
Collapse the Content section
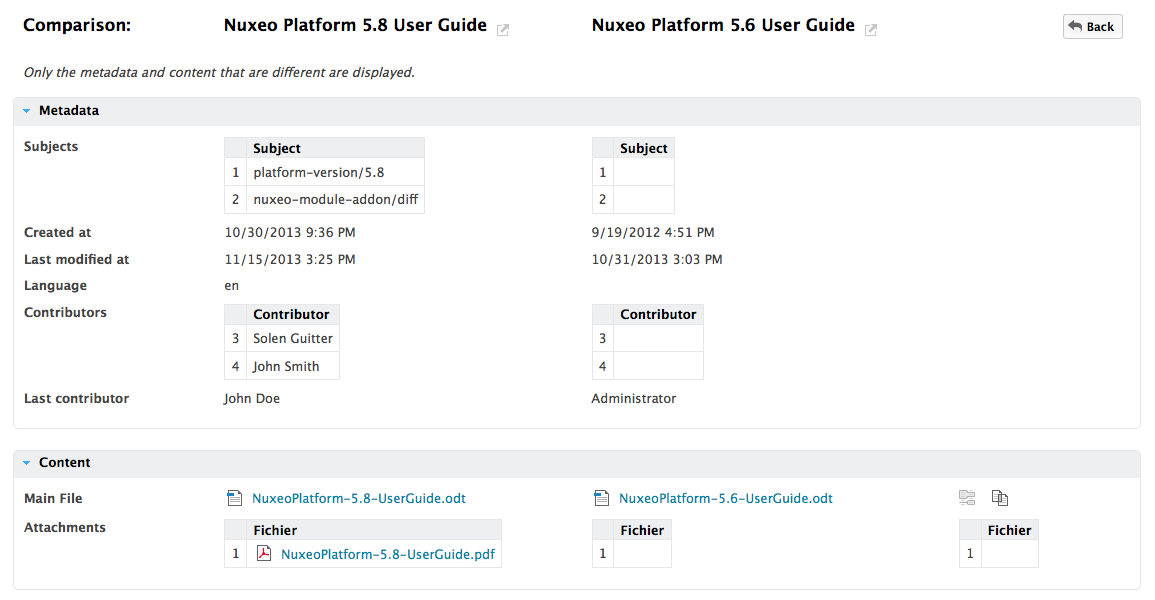[27, 462]
